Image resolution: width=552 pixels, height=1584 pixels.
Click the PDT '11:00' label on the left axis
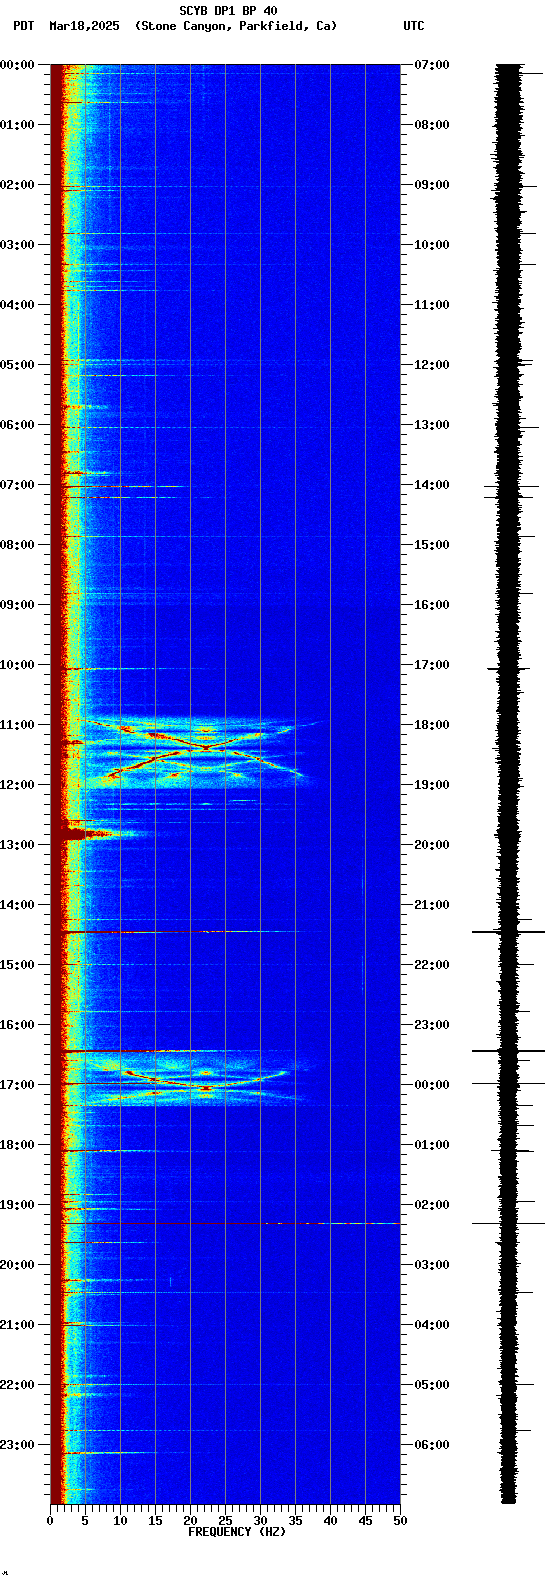18,725
